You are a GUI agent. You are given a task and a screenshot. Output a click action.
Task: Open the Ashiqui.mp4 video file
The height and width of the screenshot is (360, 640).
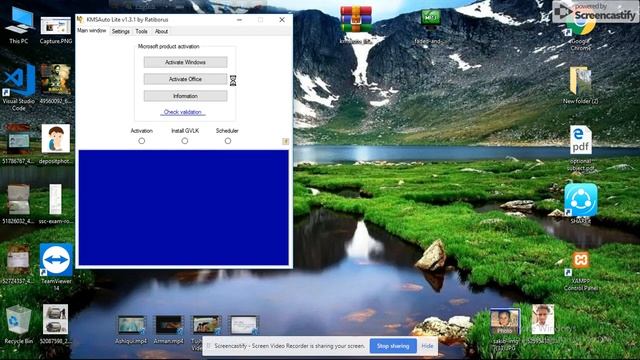pos(131,330)
